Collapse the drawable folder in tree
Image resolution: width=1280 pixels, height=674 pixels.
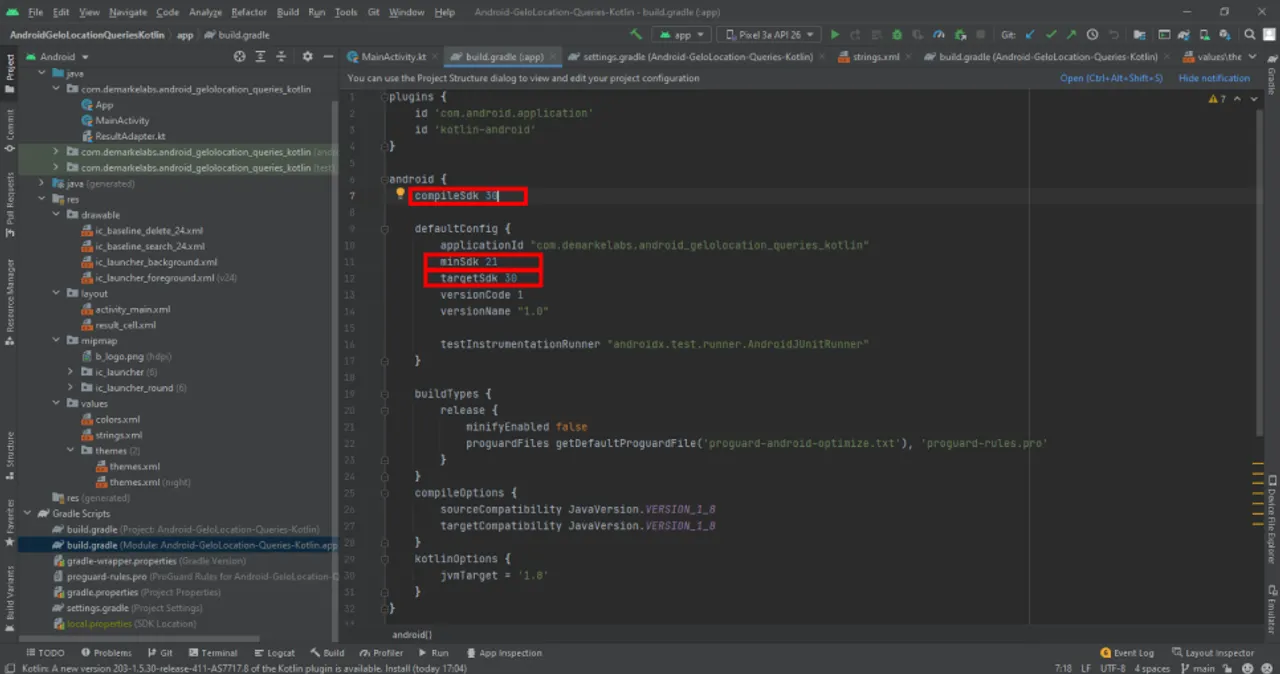(x=56, y=215)
